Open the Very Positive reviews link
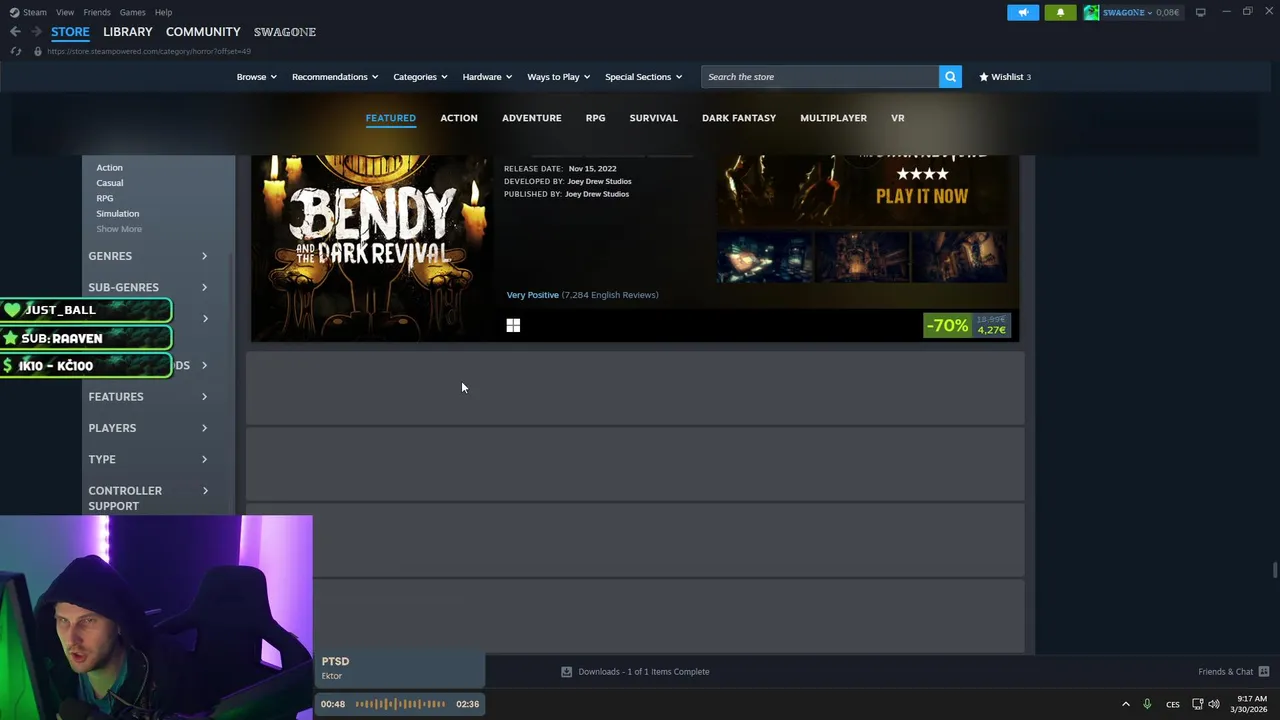The height and width of the screenshot is (720, 1280). pos(533,295)
